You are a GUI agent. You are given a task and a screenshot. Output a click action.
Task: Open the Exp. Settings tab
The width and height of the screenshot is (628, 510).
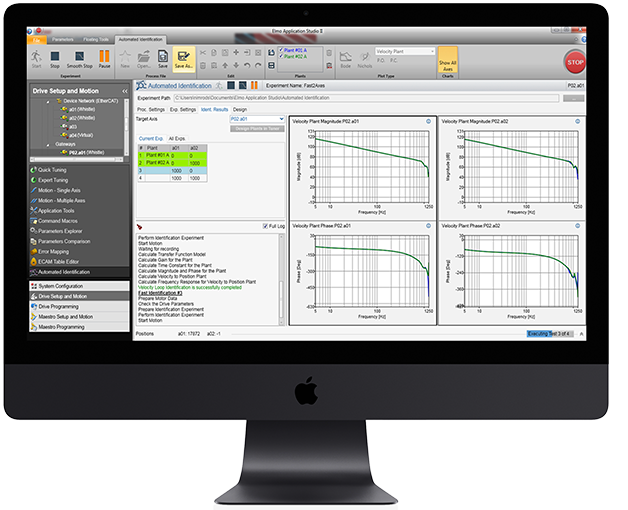183,109
